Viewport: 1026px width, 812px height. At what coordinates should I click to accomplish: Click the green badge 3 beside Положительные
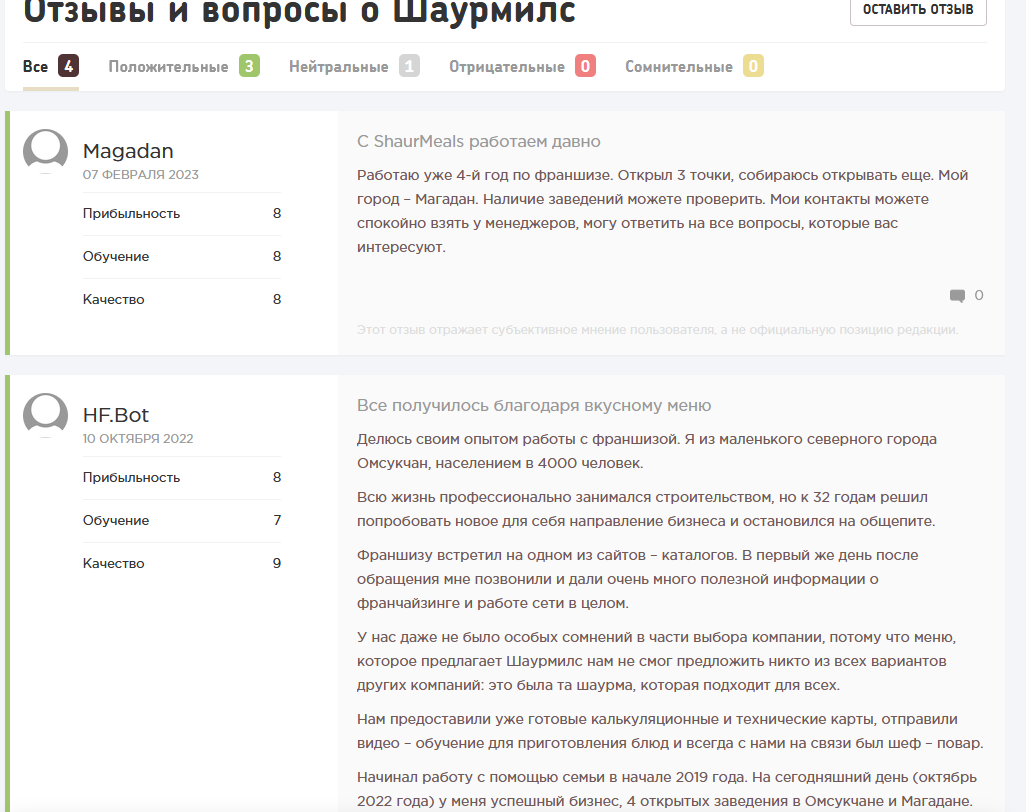point(249,66)
